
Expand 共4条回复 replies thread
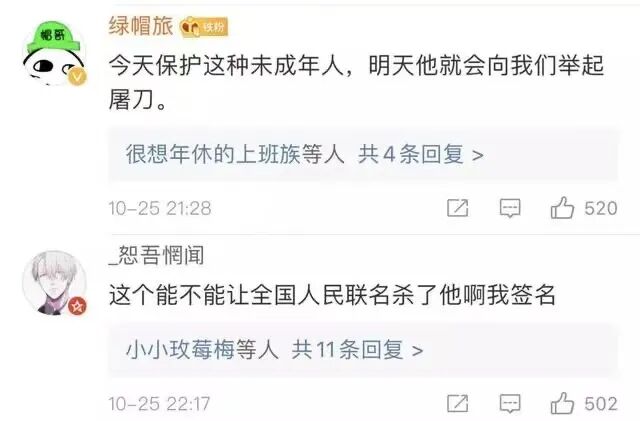(x=420, y=154)
